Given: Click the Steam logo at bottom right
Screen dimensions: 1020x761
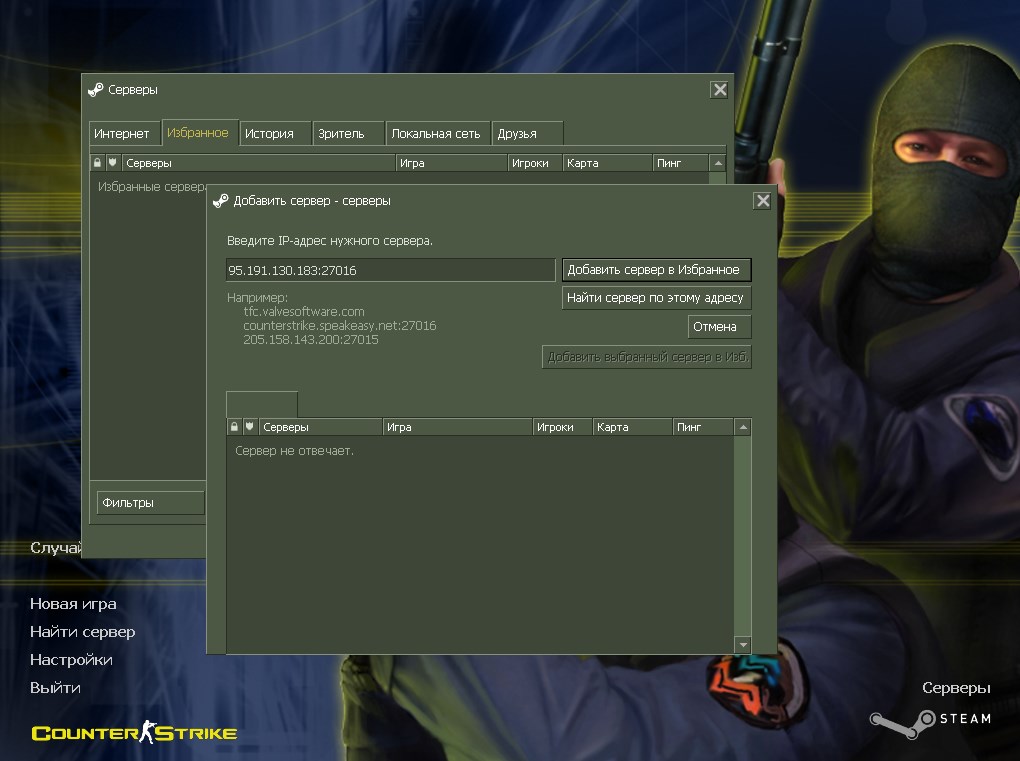Looking at the screenshot, I should pyautogui.click(x=931, y=723).
